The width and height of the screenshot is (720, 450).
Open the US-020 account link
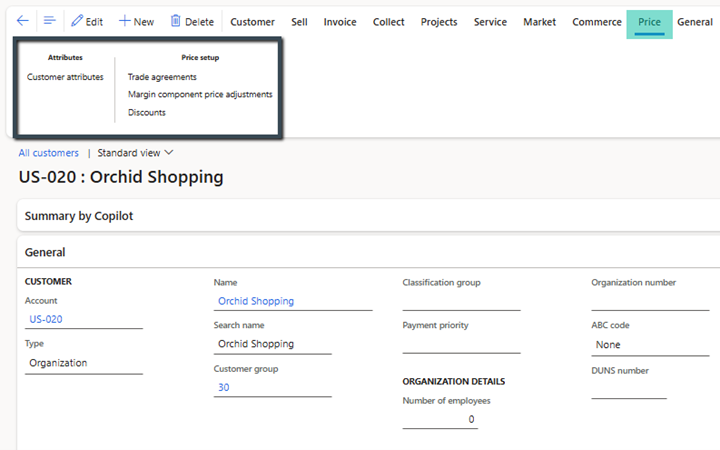[46, 320]
